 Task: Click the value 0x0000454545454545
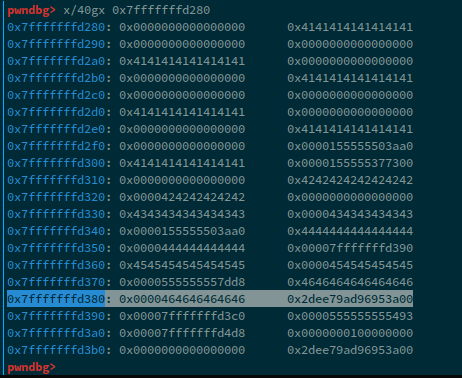pos(350,265)
